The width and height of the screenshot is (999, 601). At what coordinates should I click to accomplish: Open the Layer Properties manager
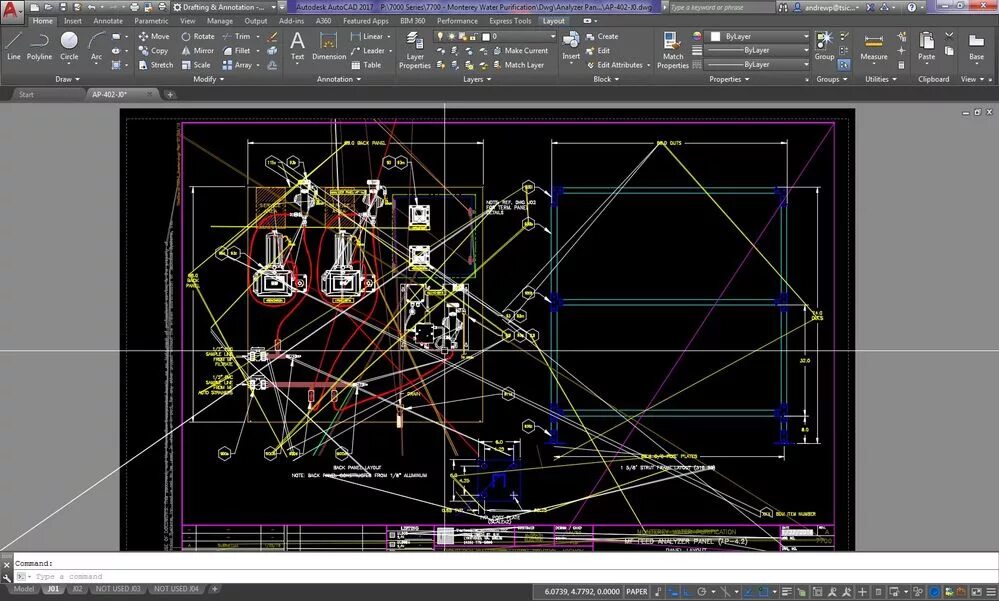tap(415, 50)
